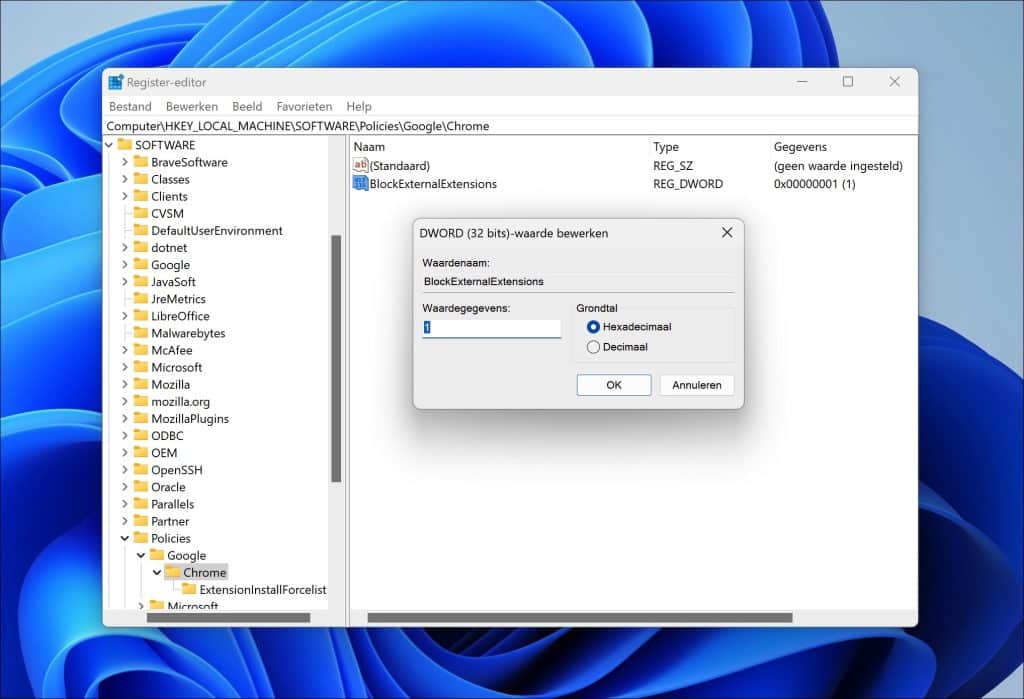Open the Help menu
The width and height of the screenshot is (1024, 699).
[x=359, y=106]
